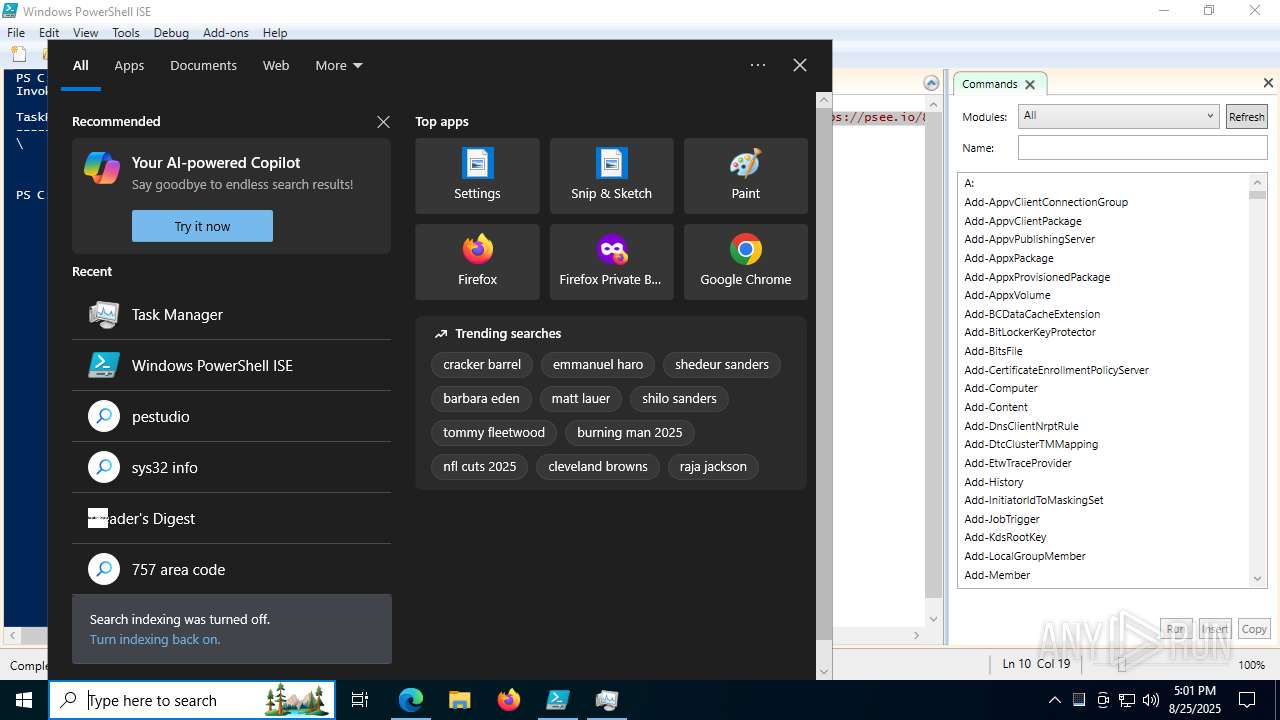Open Firefox Private Browsing tile

coord(611,262)
